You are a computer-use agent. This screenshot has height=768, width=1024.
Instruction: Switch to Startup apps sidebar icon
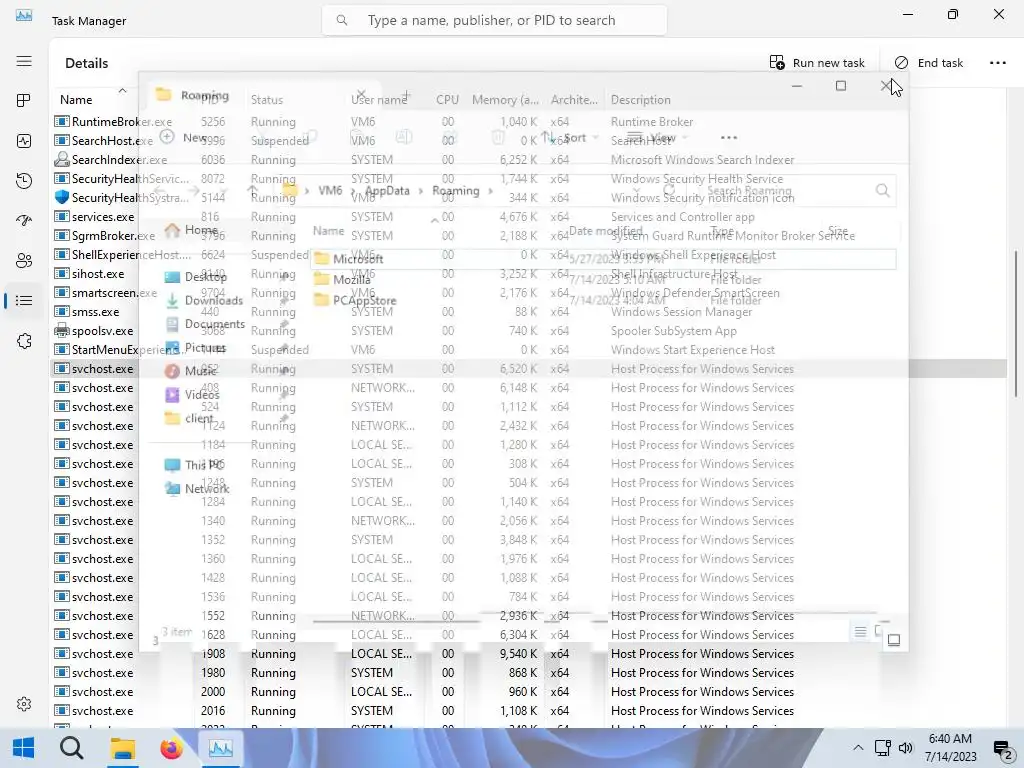tap(24, 221)
